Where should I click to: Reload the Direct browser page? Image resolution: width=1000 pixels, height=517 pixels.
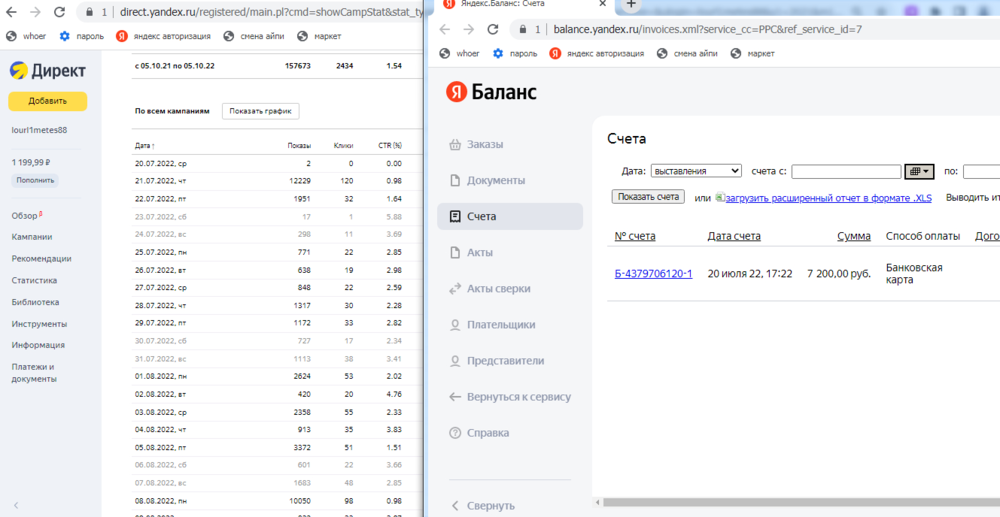click(x=59, y=11)
